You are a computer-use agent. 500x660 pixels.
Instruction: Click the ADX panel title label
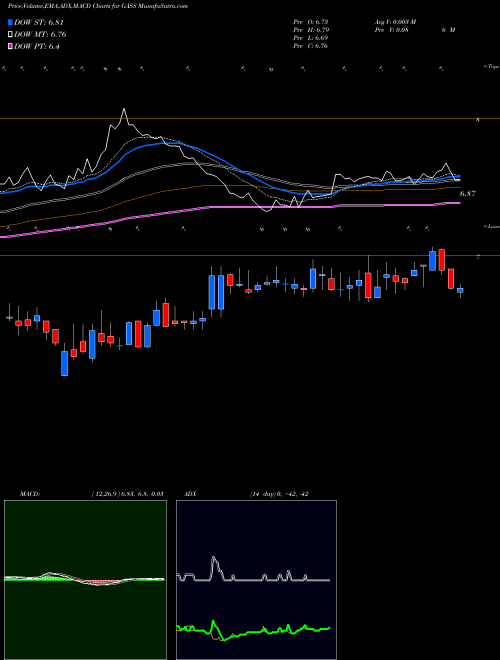[x=190, y=494]
